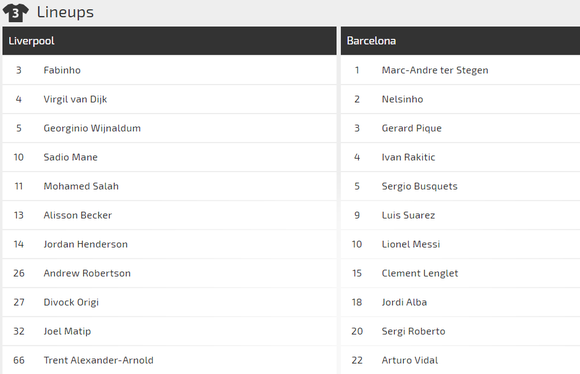Click Arturo Vidal's name
Screen dimensions: 580x374
410,360
